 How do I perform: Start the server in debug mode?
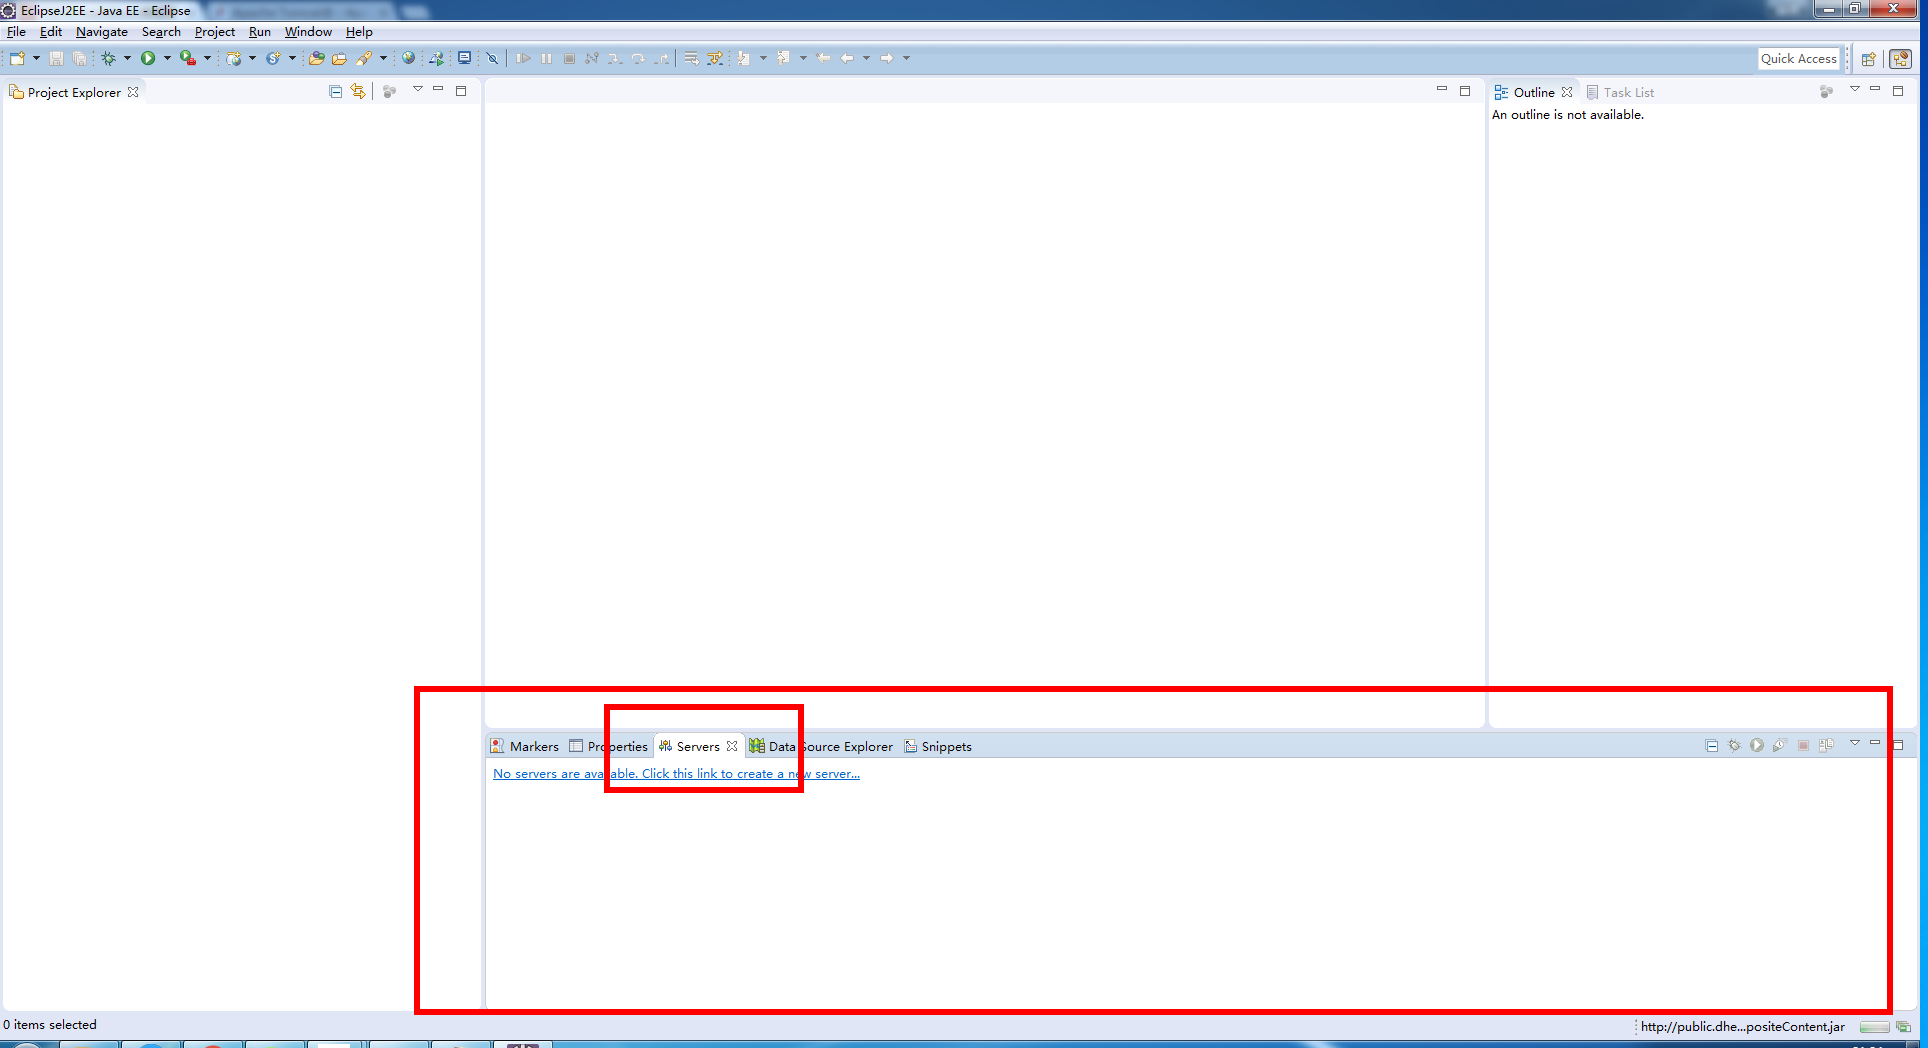tap(1734, 746)
